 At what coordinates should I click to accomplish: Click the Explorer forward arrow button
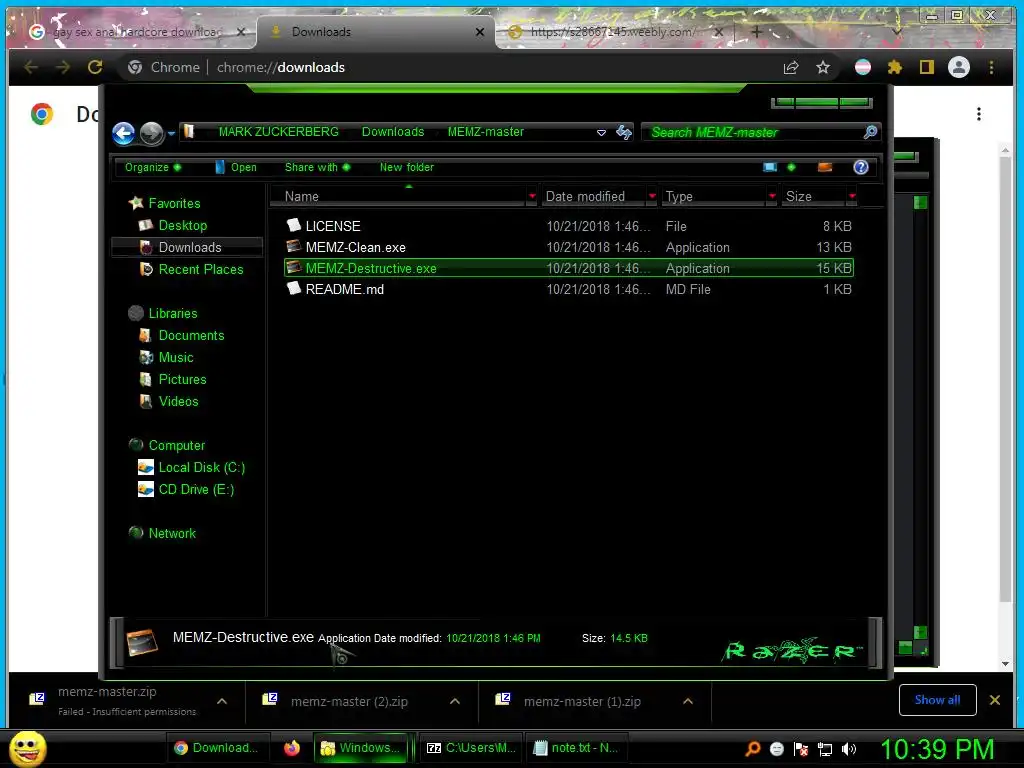[x=152, y=133]
